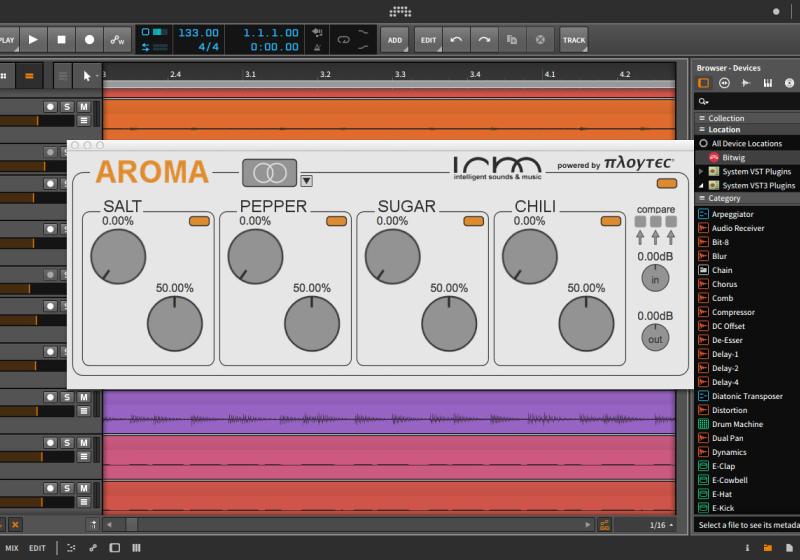This screenshot has height=560, width=800.
Task: Click the Record button in transport
Action: (89, 40)
